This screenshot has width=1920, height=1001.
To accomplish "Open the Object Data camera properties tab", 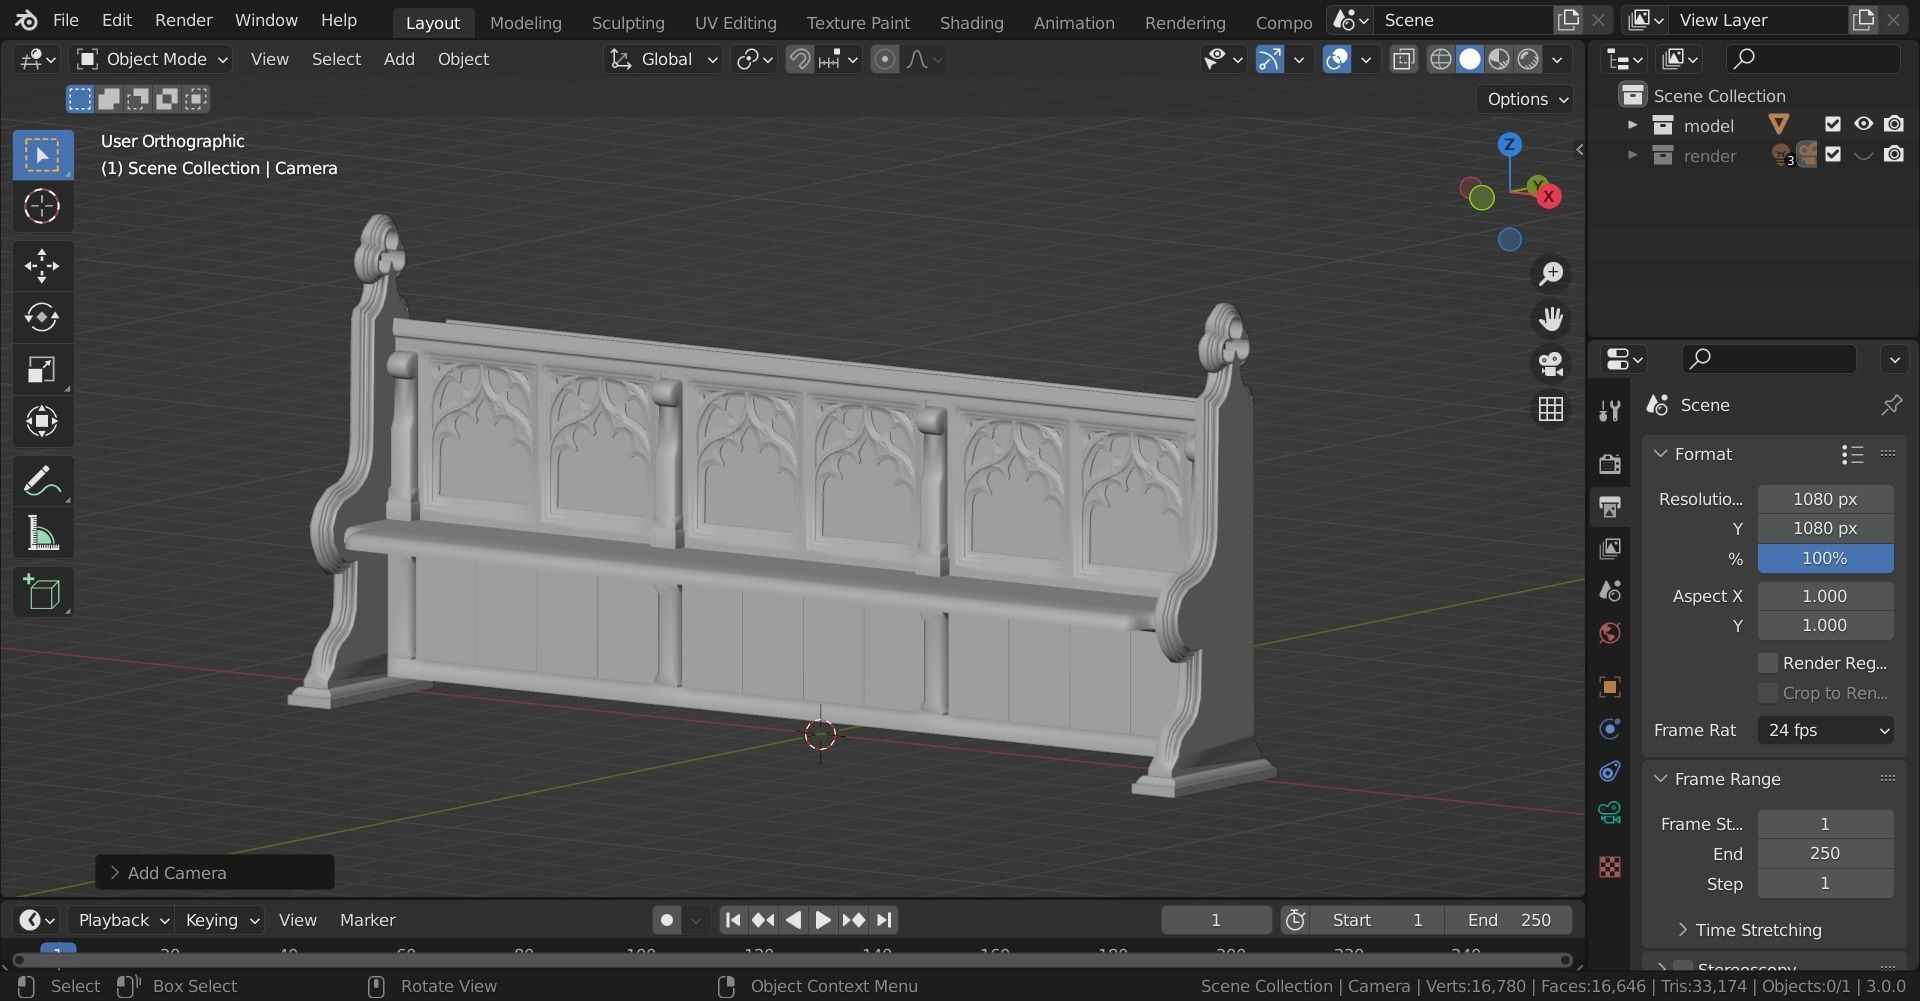I will (x=1610, y=813).
